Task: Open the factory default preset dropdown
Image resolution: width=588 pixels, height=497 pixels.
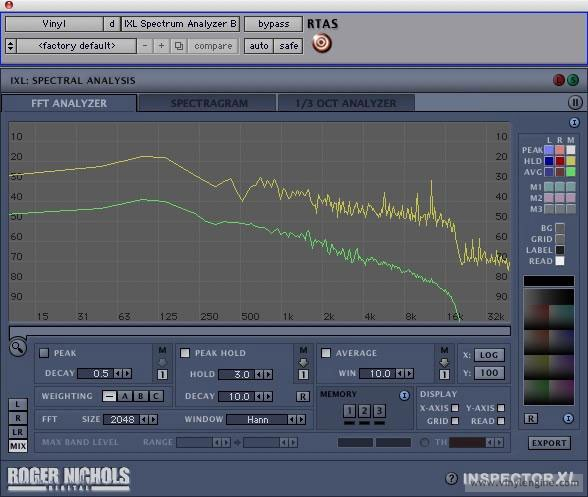Action: pos(77,46)
